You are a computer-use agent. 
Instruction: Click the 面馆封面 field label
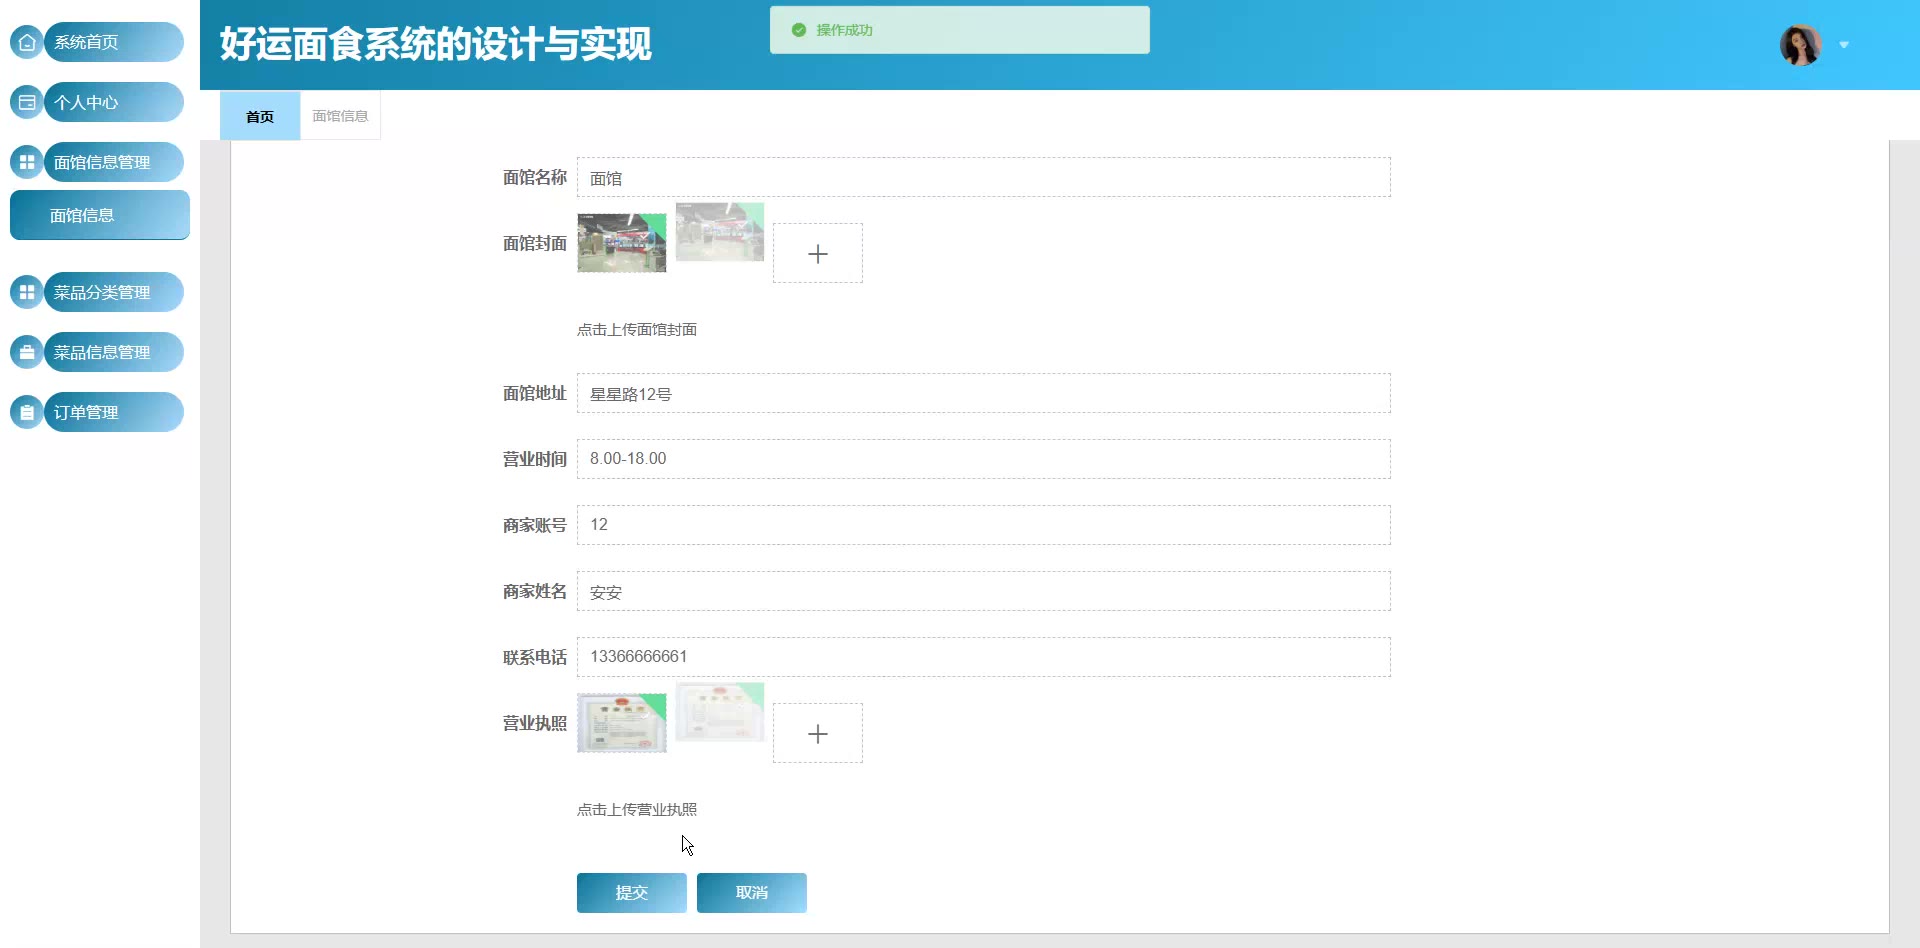pos(535,243)
